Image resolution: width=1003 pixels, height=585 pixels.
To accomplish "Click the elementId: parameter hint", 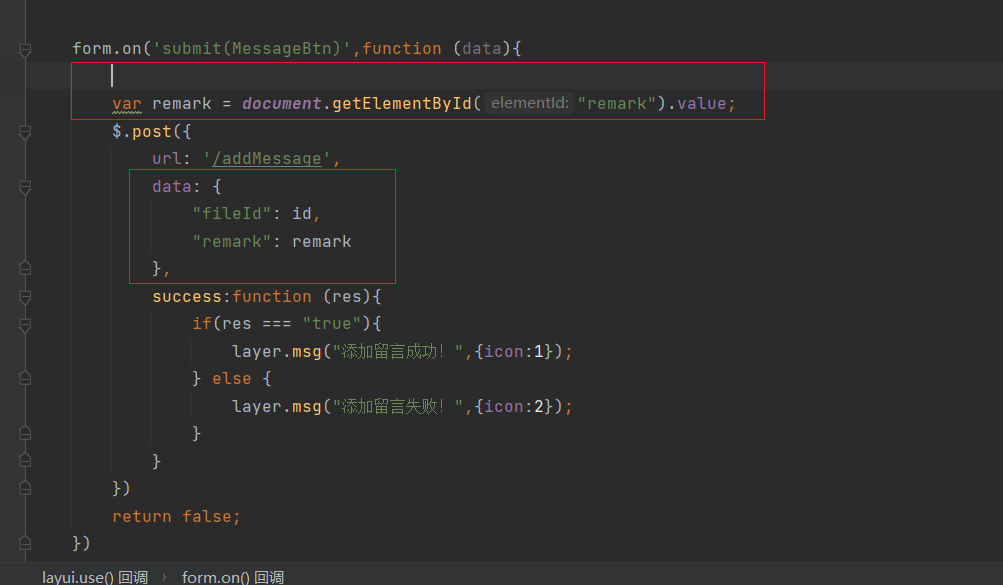I will [530, 103].
